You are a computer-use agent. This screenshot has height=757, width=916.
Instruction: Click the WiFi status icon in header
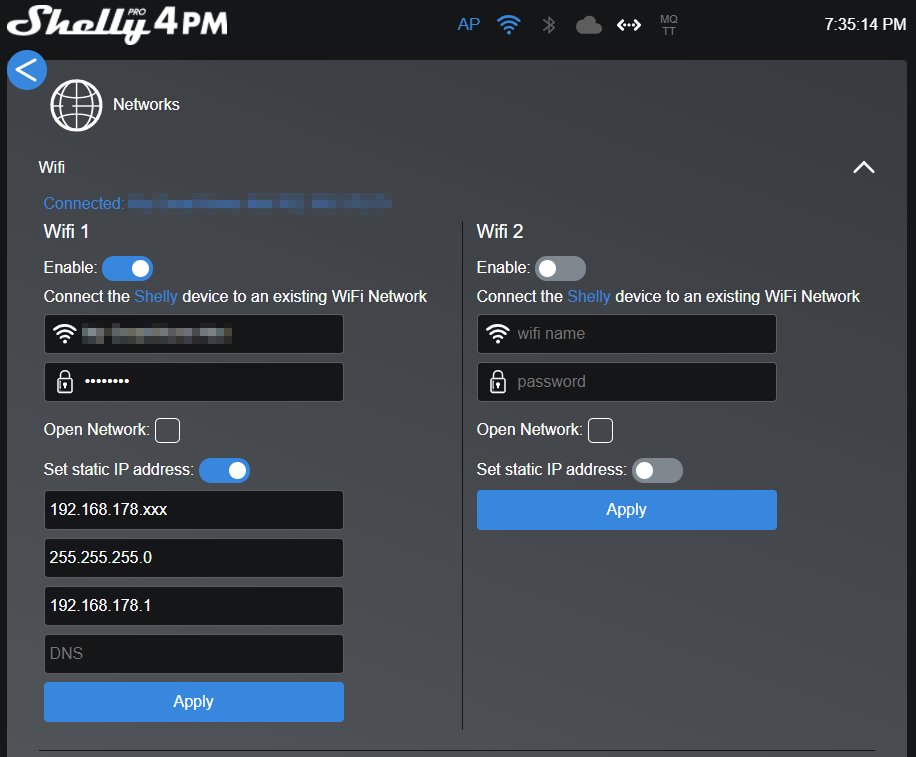point(509,25)
